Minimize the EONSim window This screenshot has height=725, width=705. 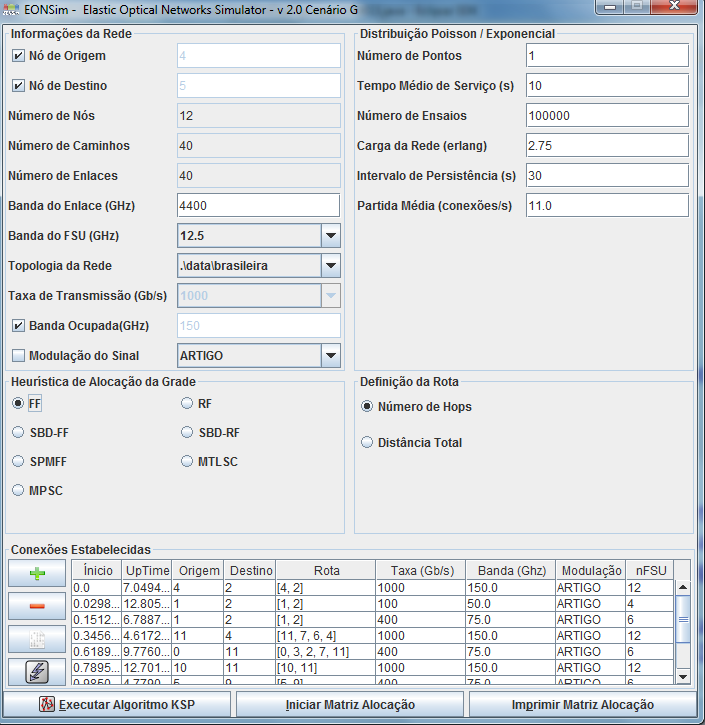(x=610, y=7)
